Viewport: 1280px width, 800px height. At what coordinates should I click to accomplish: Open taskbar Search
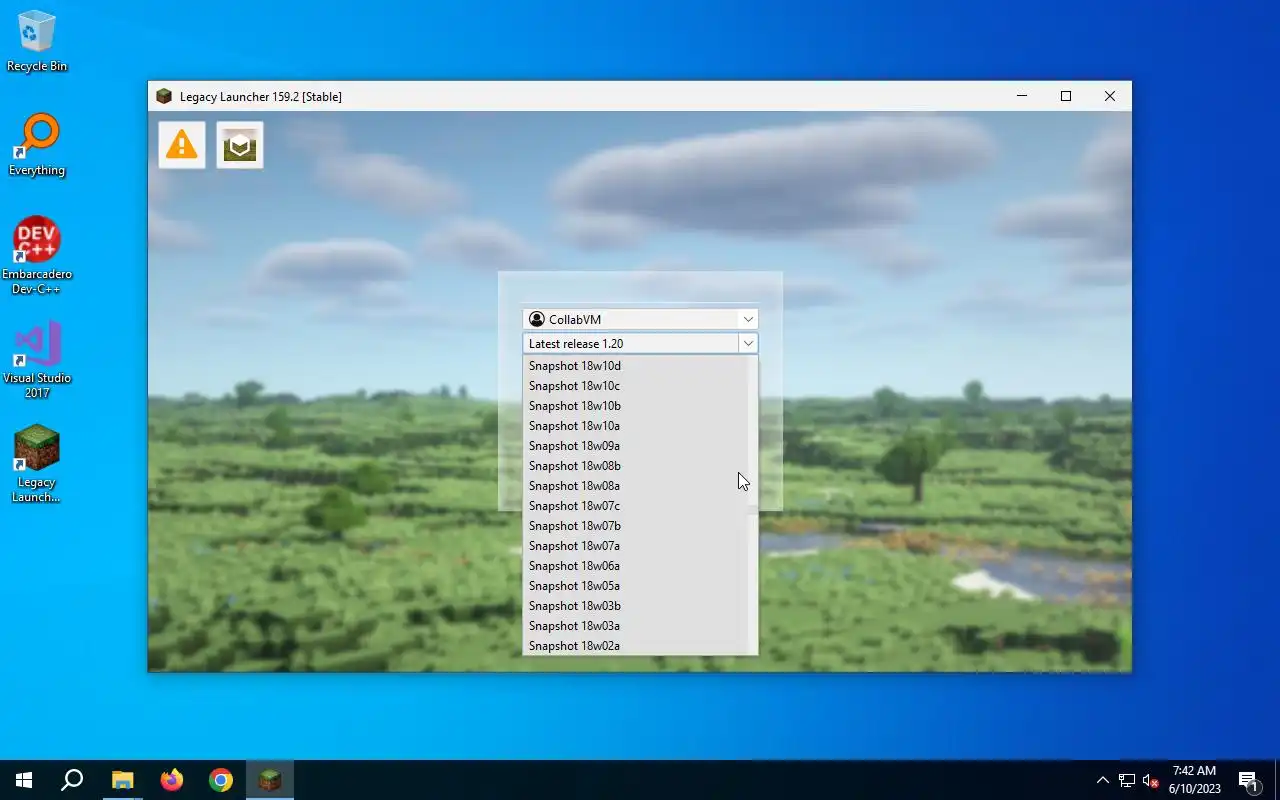(72, 780)
